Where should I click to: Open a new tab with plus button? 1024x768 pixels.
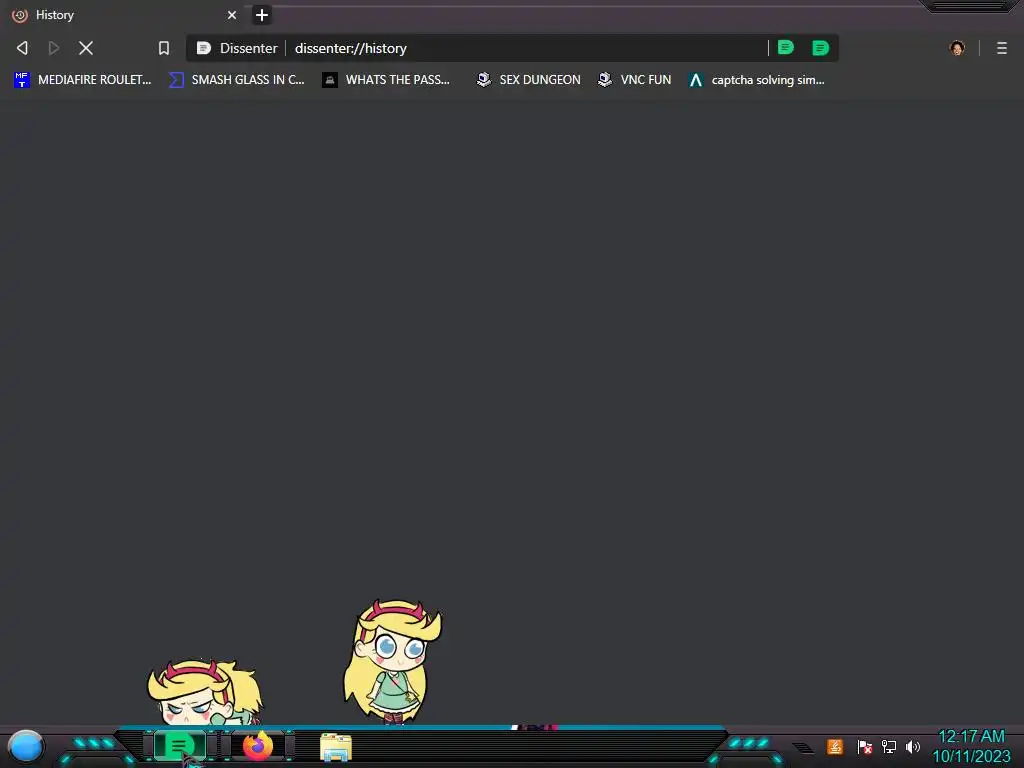(x=262, y=15)
